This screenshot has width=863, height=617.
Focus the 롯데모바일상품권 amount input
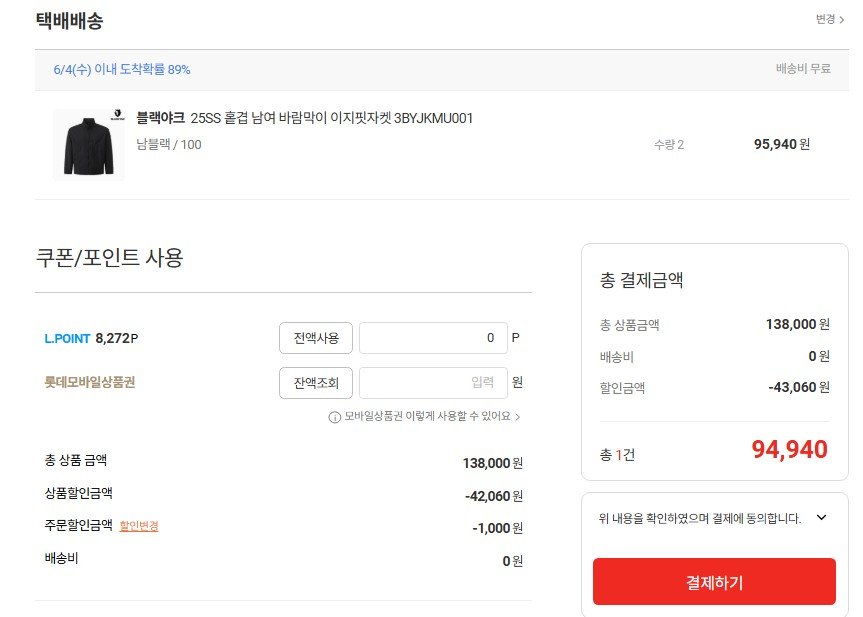pos(433,383)
